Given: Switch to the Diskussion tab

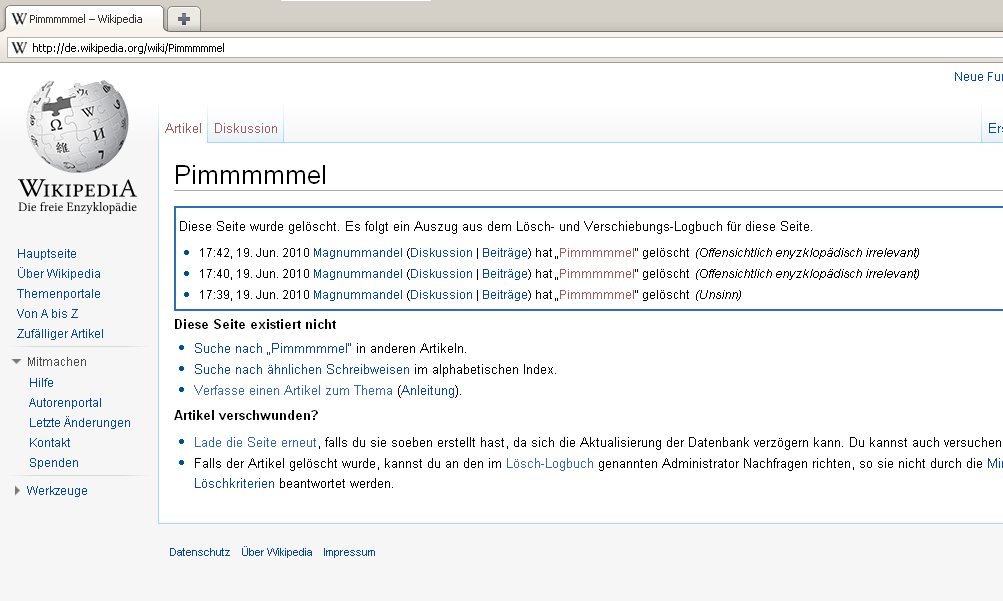Looking at the screenshot, I should point(246,129).
